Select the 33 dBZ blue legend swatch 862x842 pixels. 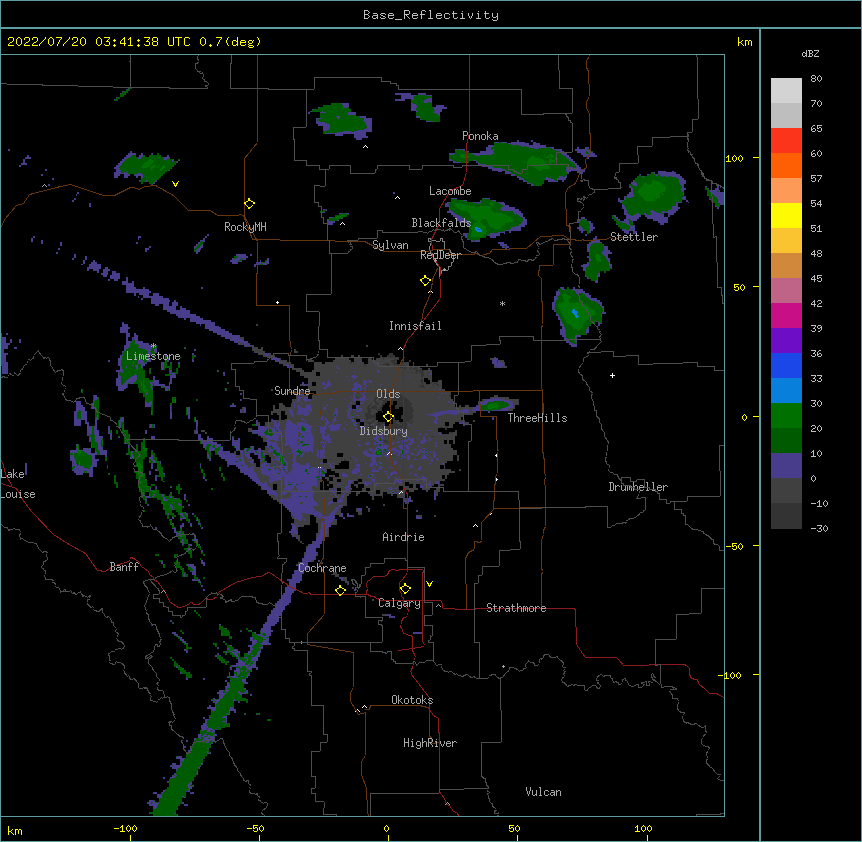point(786,365)
